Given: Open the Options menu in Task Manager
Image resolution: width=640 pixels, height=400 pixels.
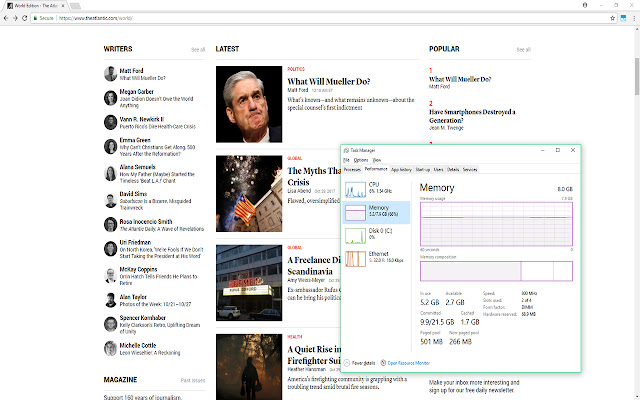Looking at the screenshot, I should [361, 160].
